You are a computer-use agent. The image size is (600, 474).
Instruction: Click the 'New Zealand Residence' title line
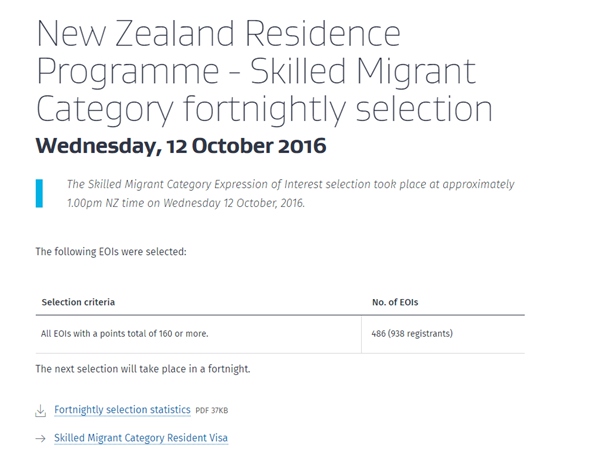click(217, 36)
